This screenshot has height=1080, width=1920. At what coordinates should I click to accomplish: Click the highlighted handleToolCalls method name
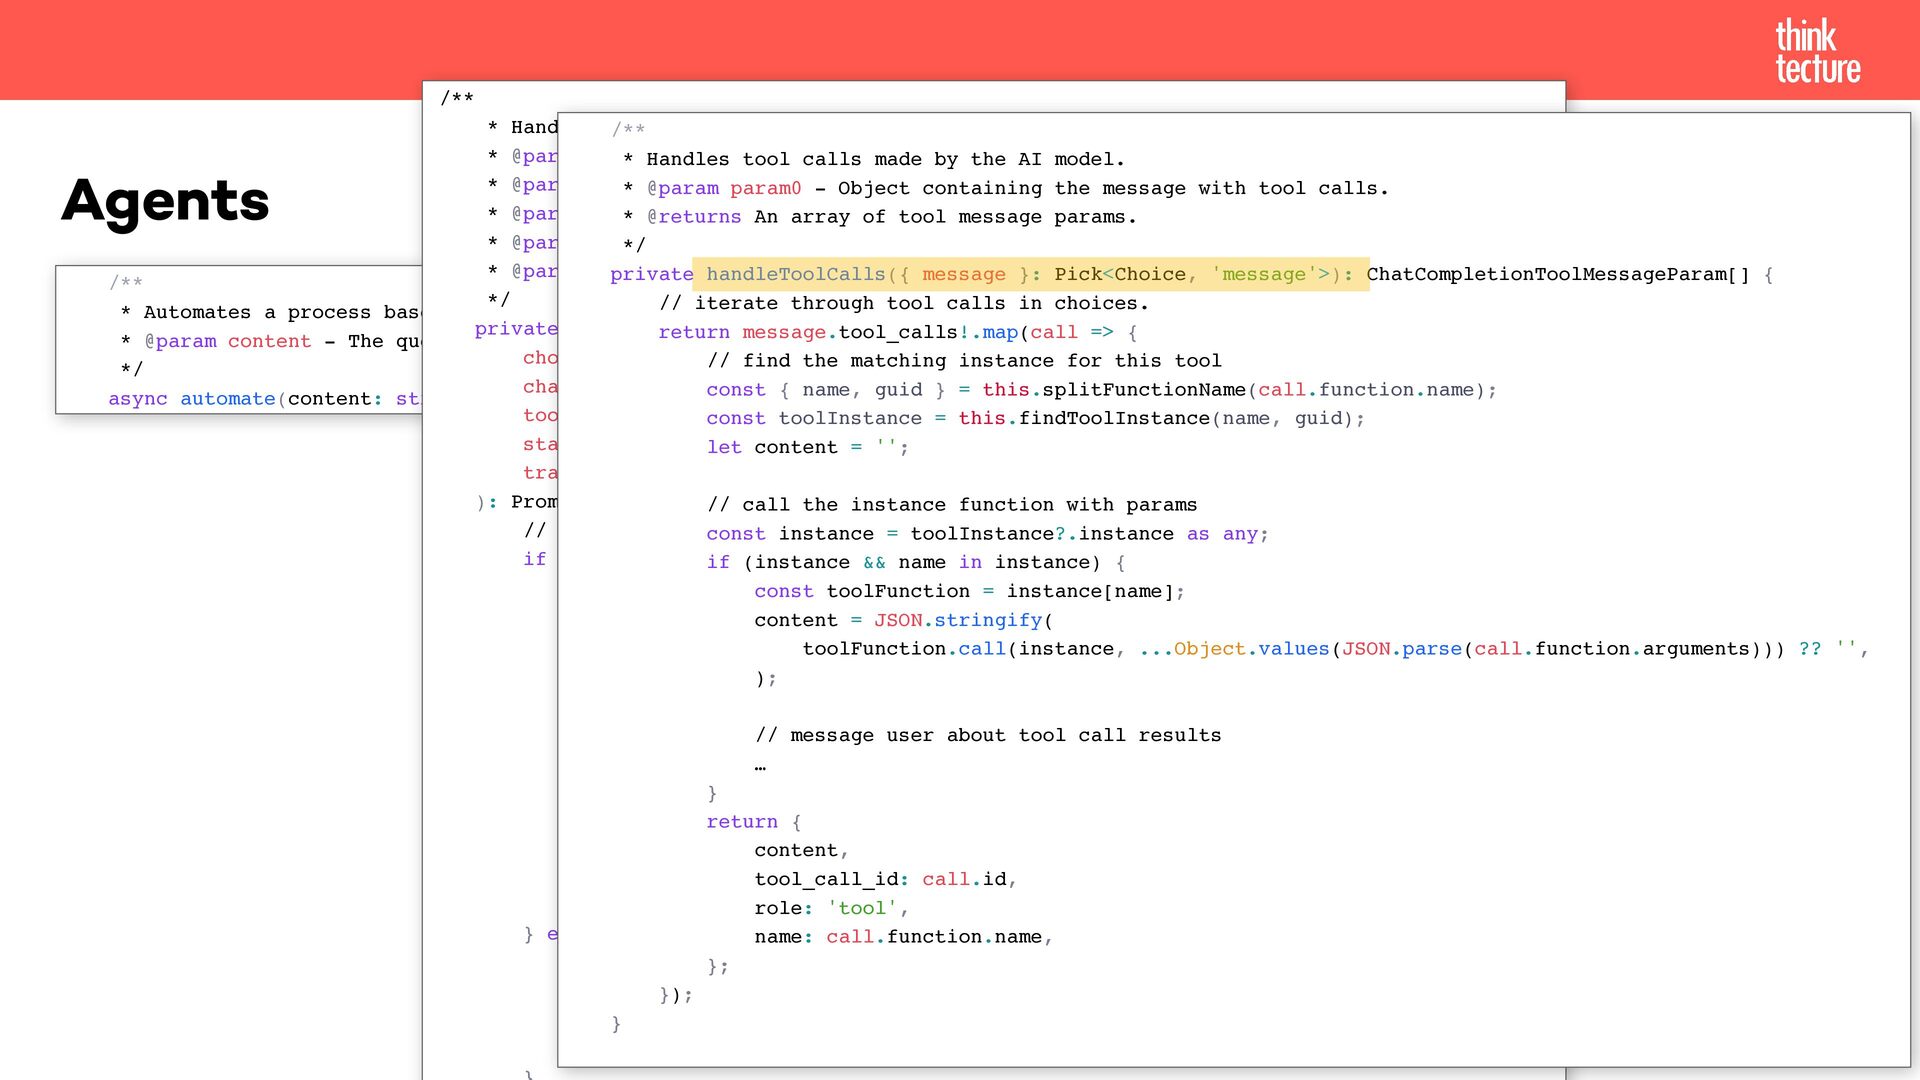795,274
